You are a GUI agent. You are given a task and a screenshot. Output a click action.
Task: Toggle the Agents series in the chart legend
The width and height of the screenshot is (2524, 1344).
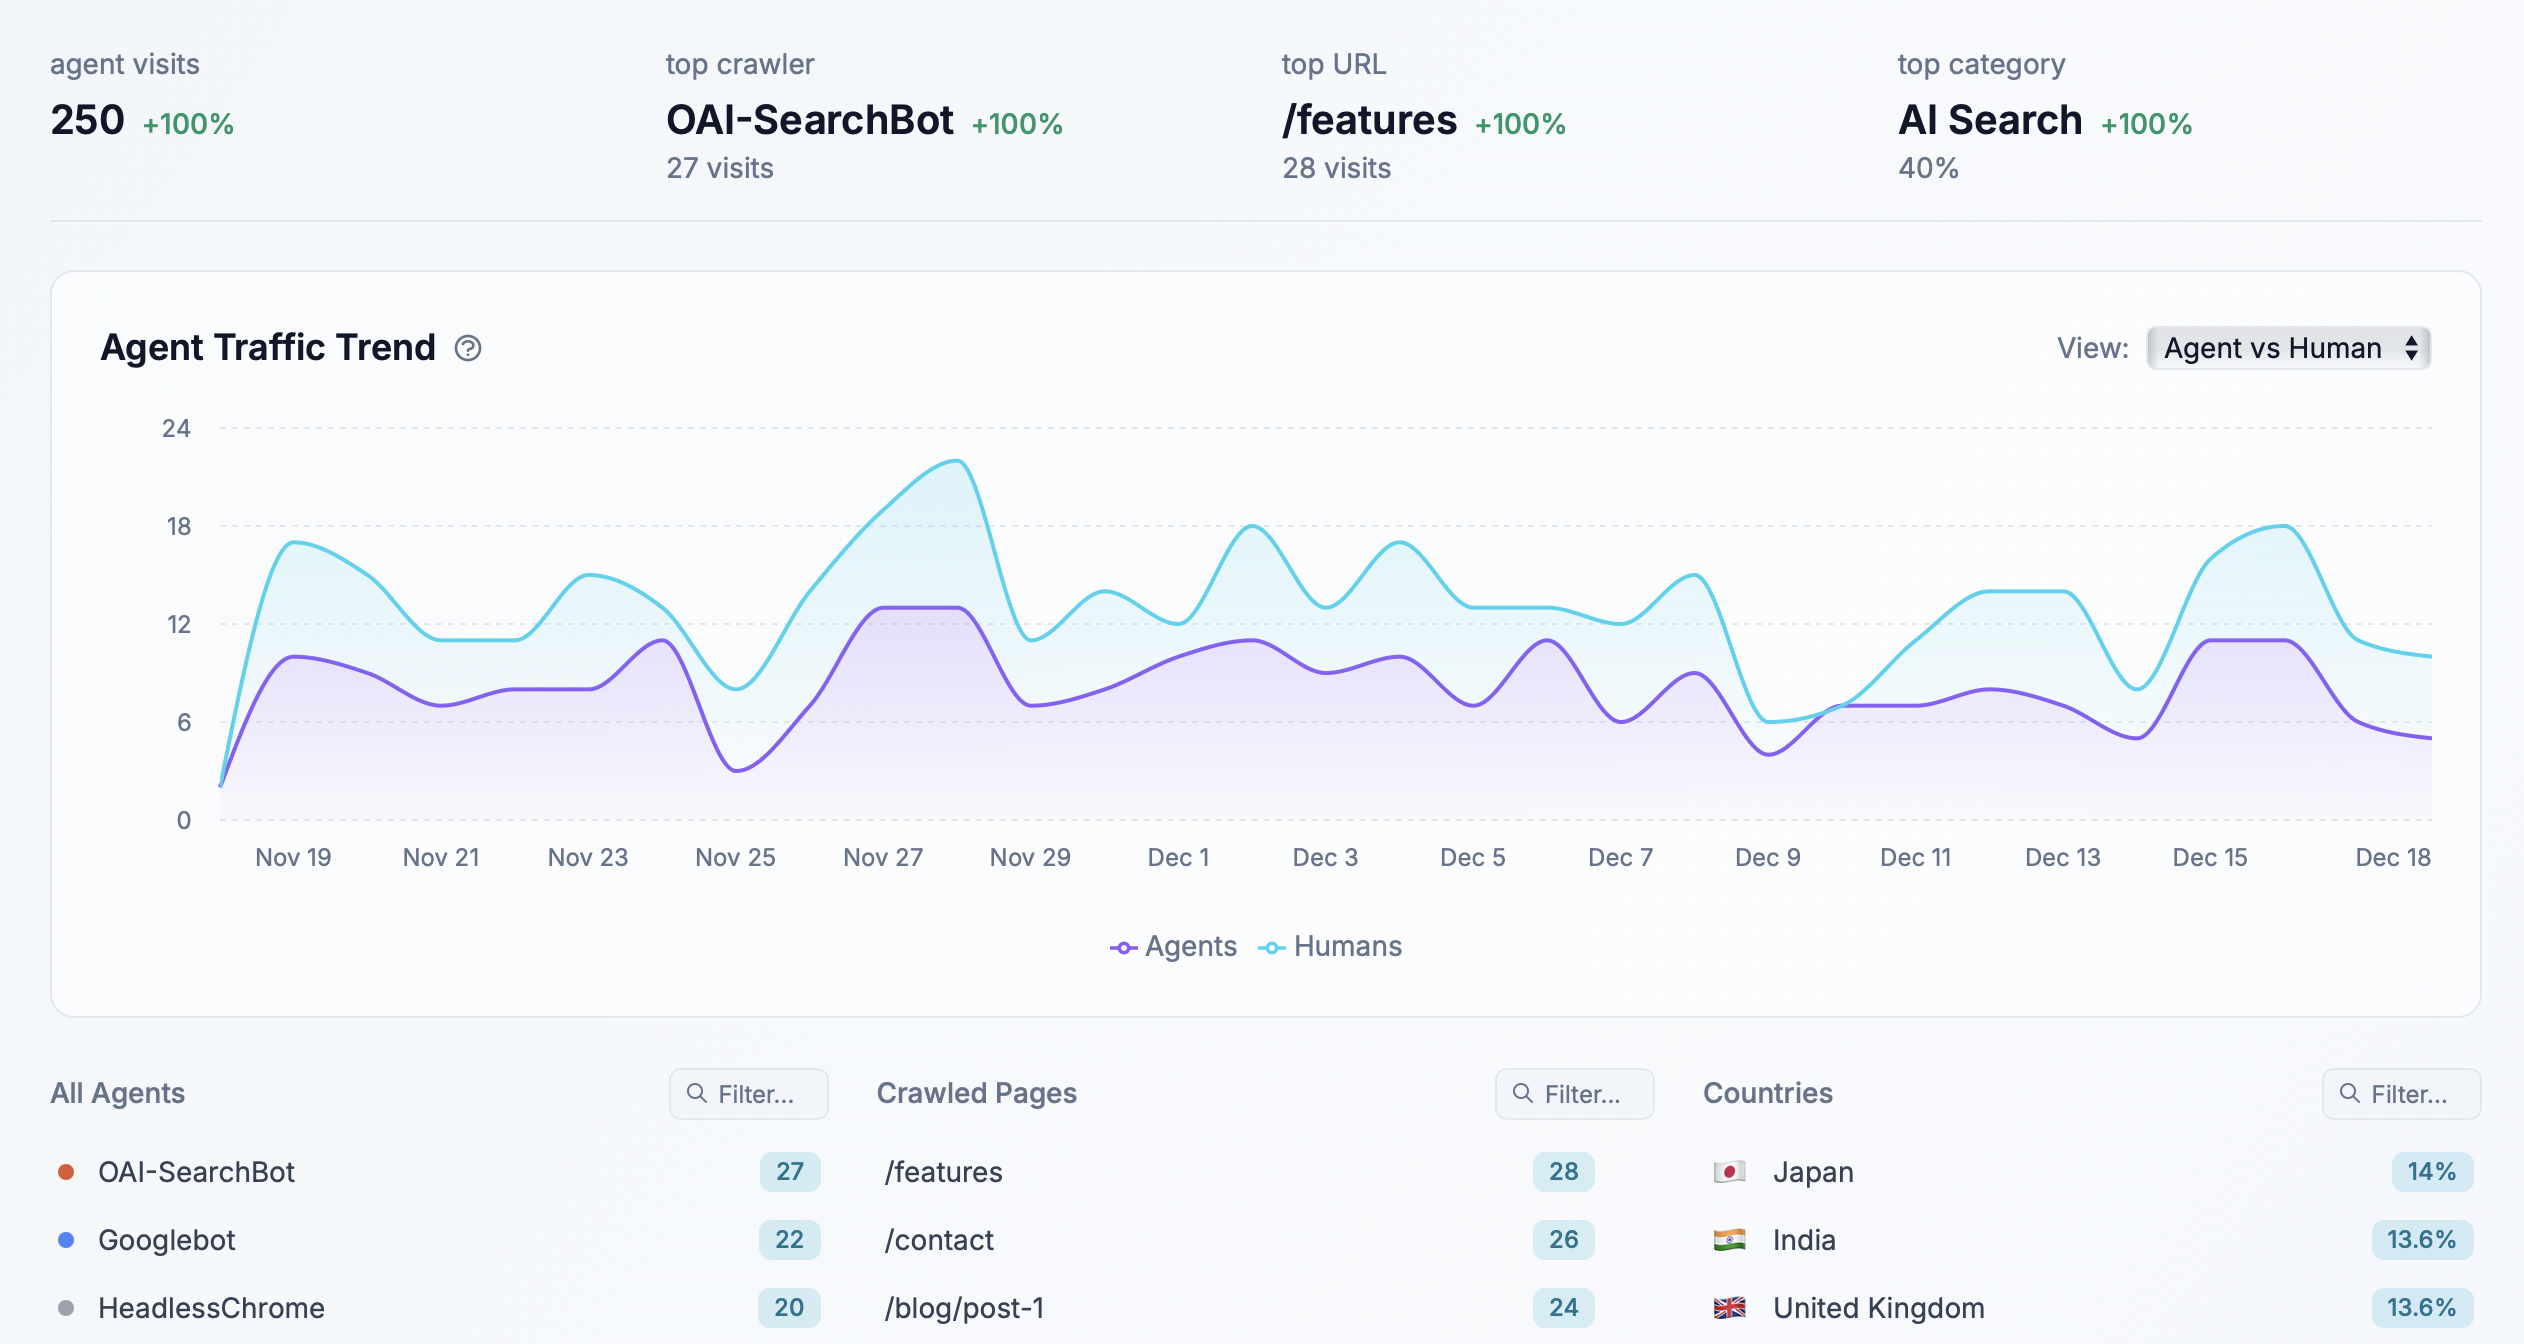1173,946
